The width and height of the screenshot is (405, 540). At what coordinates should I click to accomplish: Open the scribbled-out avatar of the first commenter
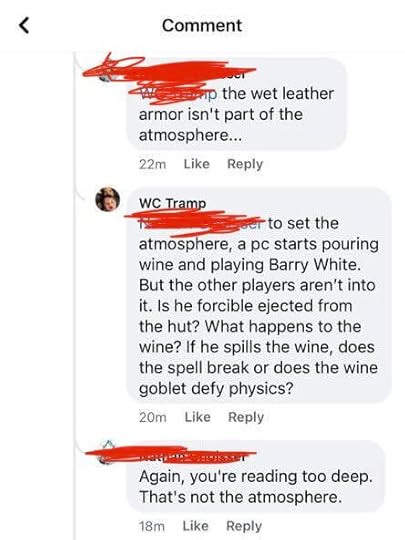[x=107, y=71]
